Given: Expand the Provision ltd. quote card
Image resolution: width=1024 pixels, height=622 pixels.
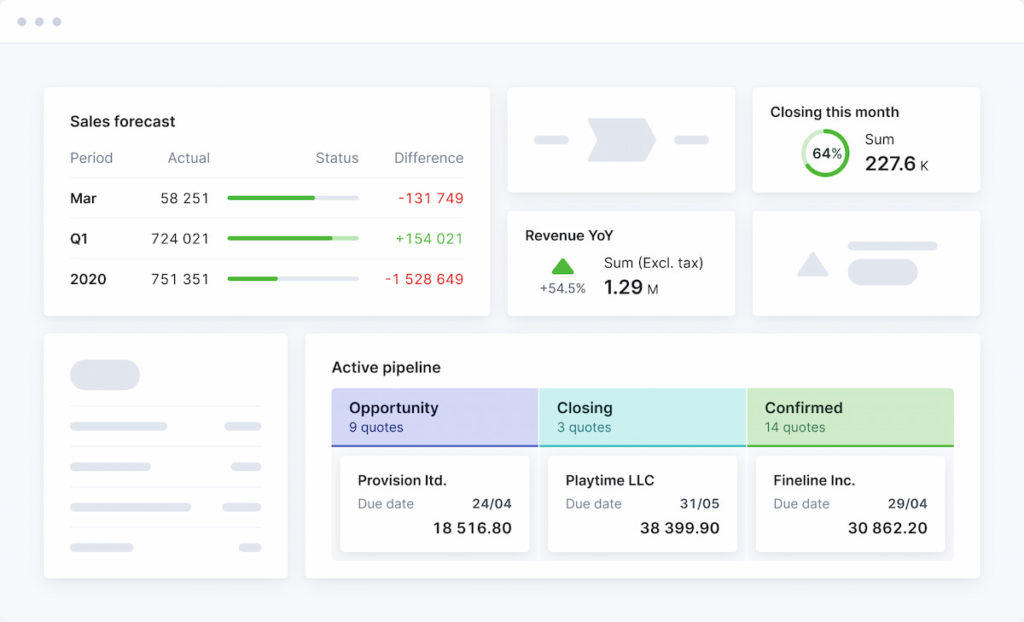Looking at the screenshot, I should point(434,503).
